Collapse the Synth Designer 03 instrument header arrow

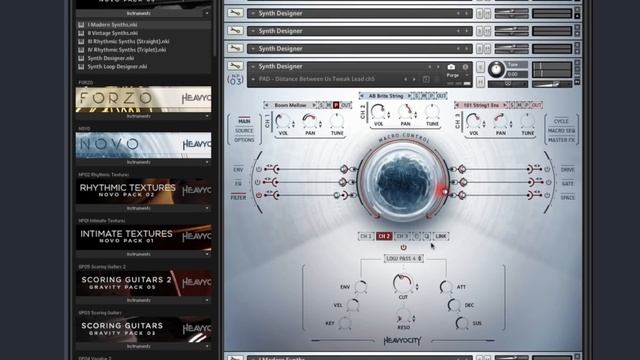click(253, 67)
